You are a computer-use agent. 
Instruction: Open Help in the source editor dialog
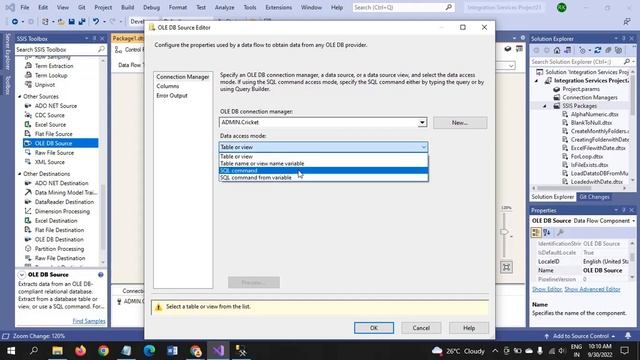(x=469, y=328)
